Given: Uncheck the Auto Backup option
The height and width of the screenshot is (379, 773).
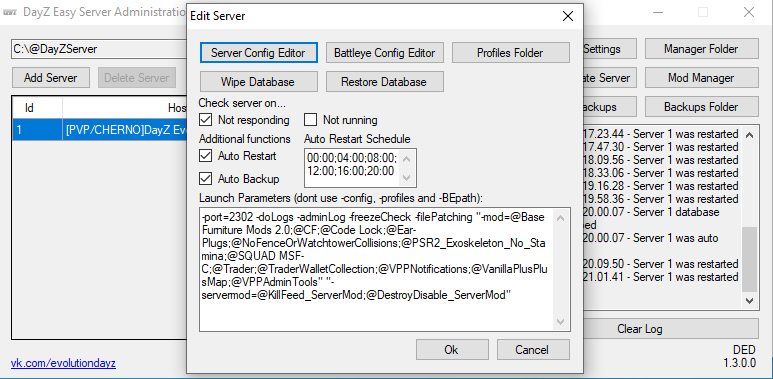Looking at the screenshot, I should coord(205,178).
